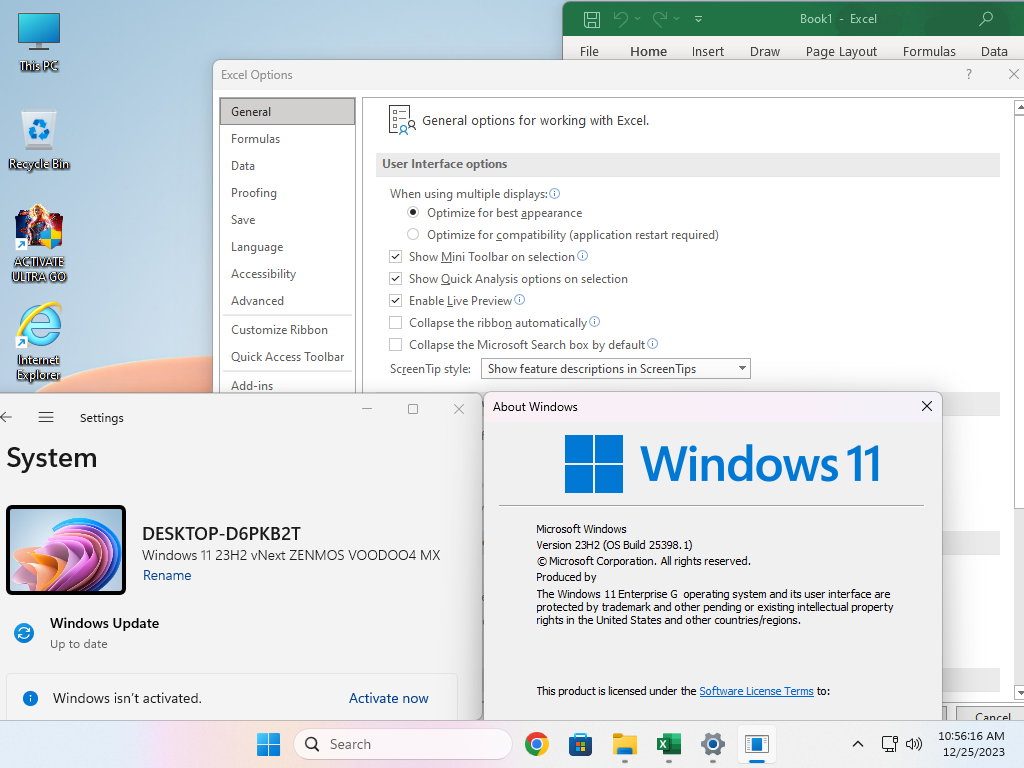Open the ACTIVATE ULTRA GO desktop shortcut
Screen dimensions: 1024x768
[39, 244]
